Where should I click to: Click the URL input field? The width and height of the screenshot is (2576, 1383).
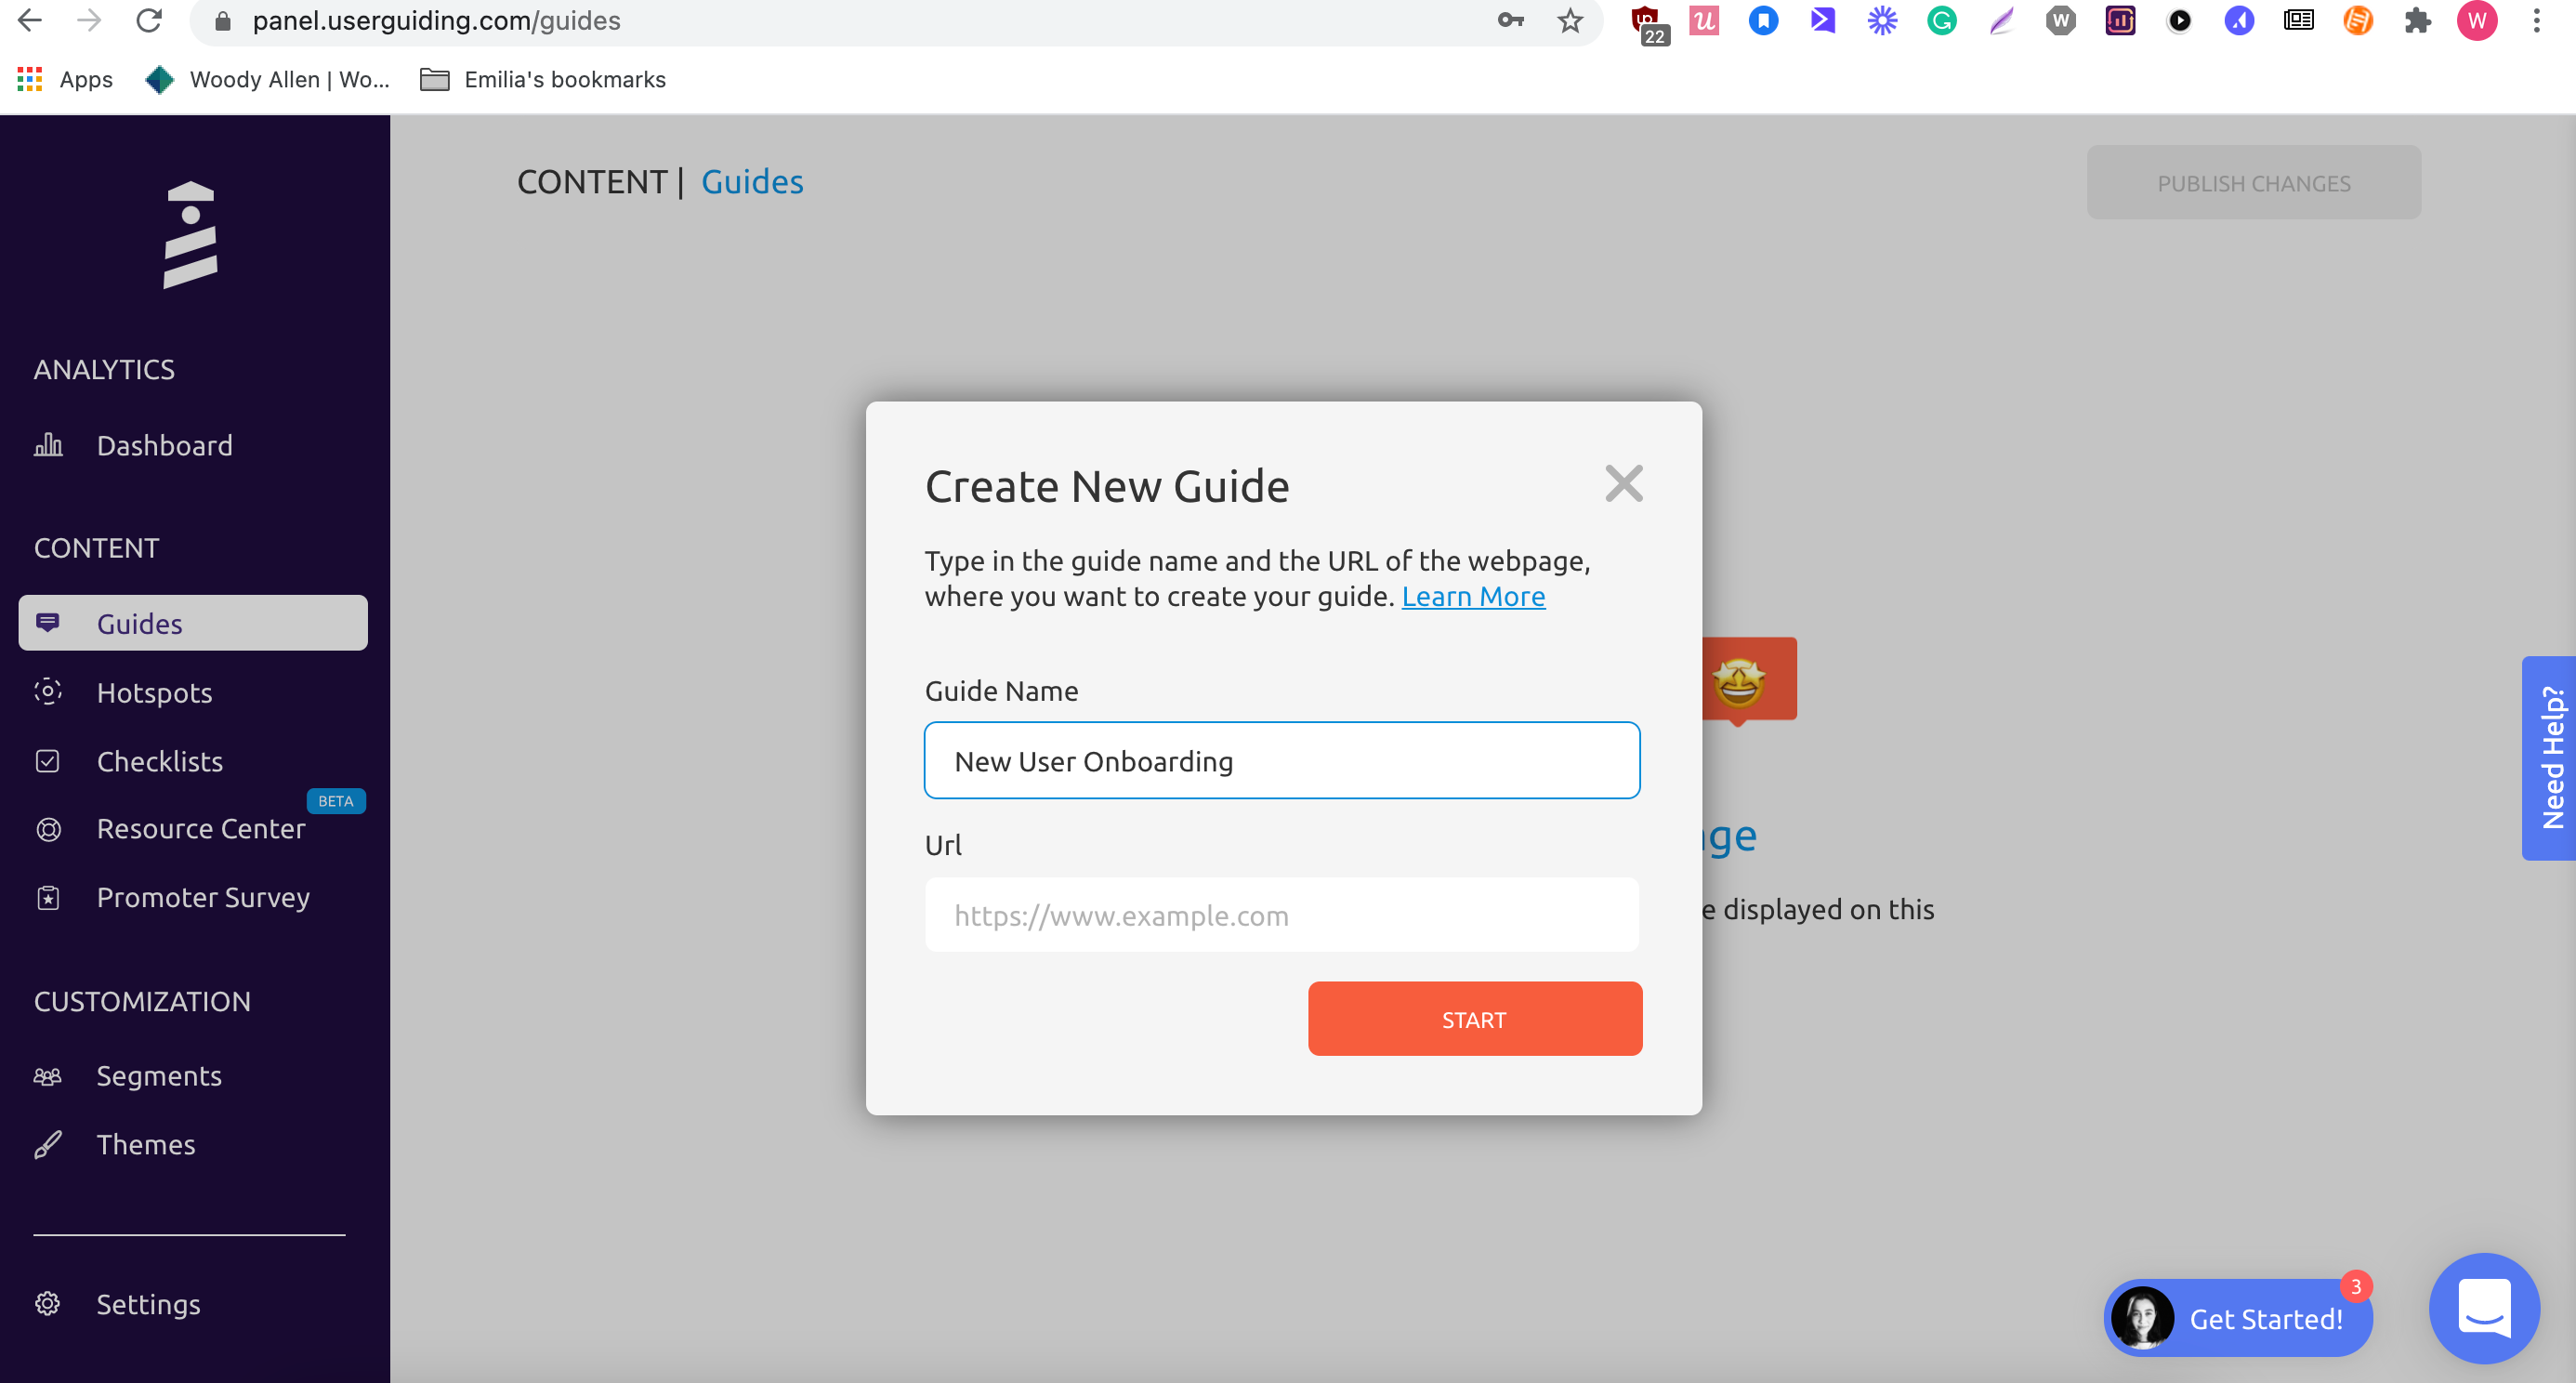(1281, 915)
